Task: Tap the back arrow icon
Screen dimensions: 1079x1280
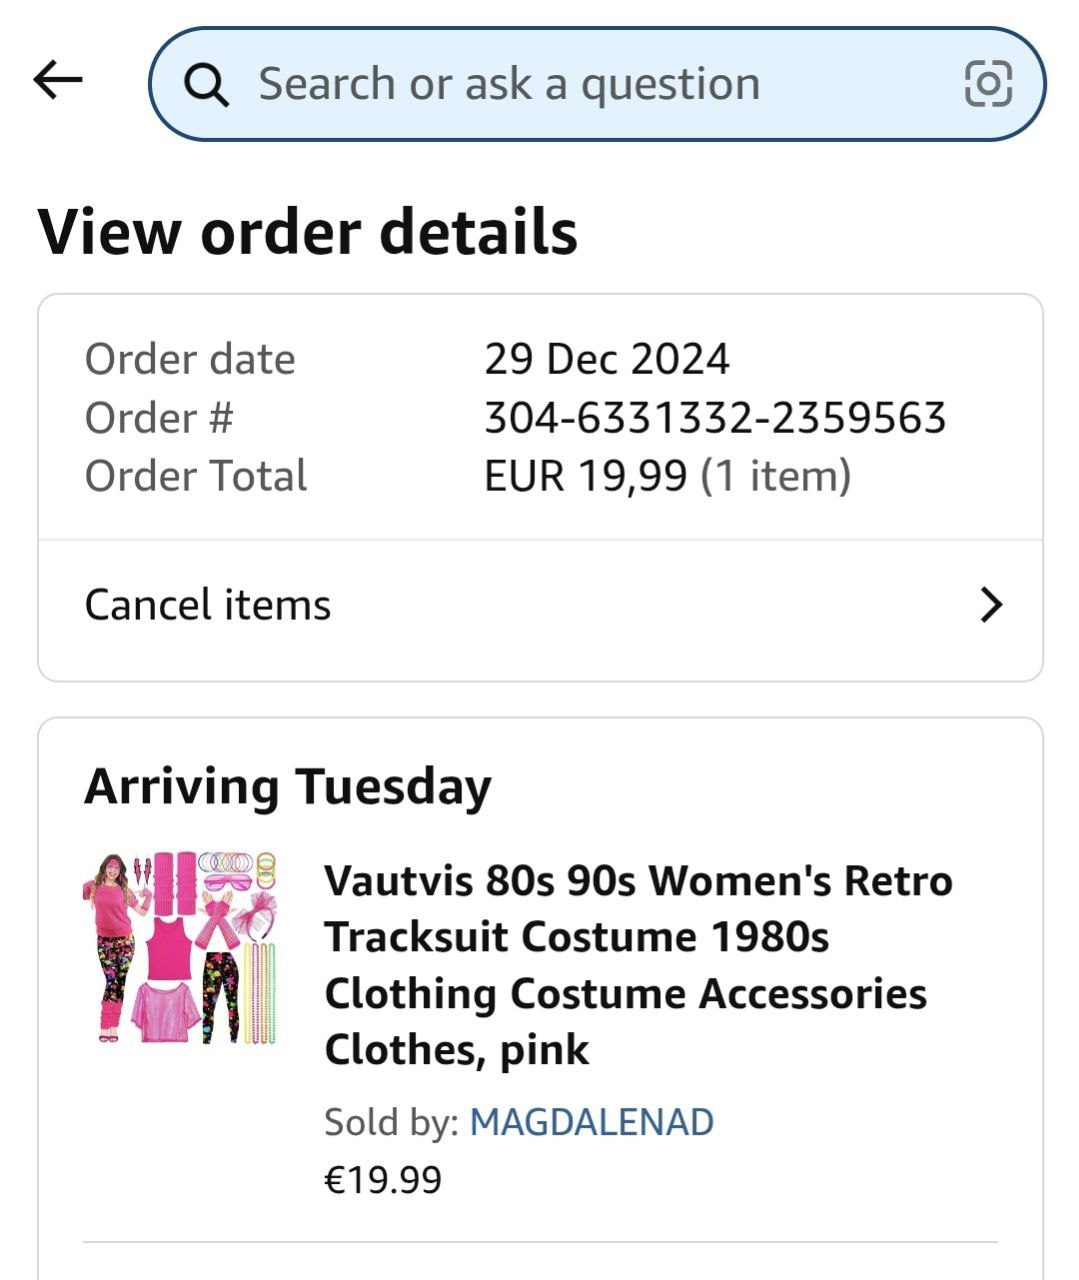Action: pyautogui.click(x=58, y=80)
